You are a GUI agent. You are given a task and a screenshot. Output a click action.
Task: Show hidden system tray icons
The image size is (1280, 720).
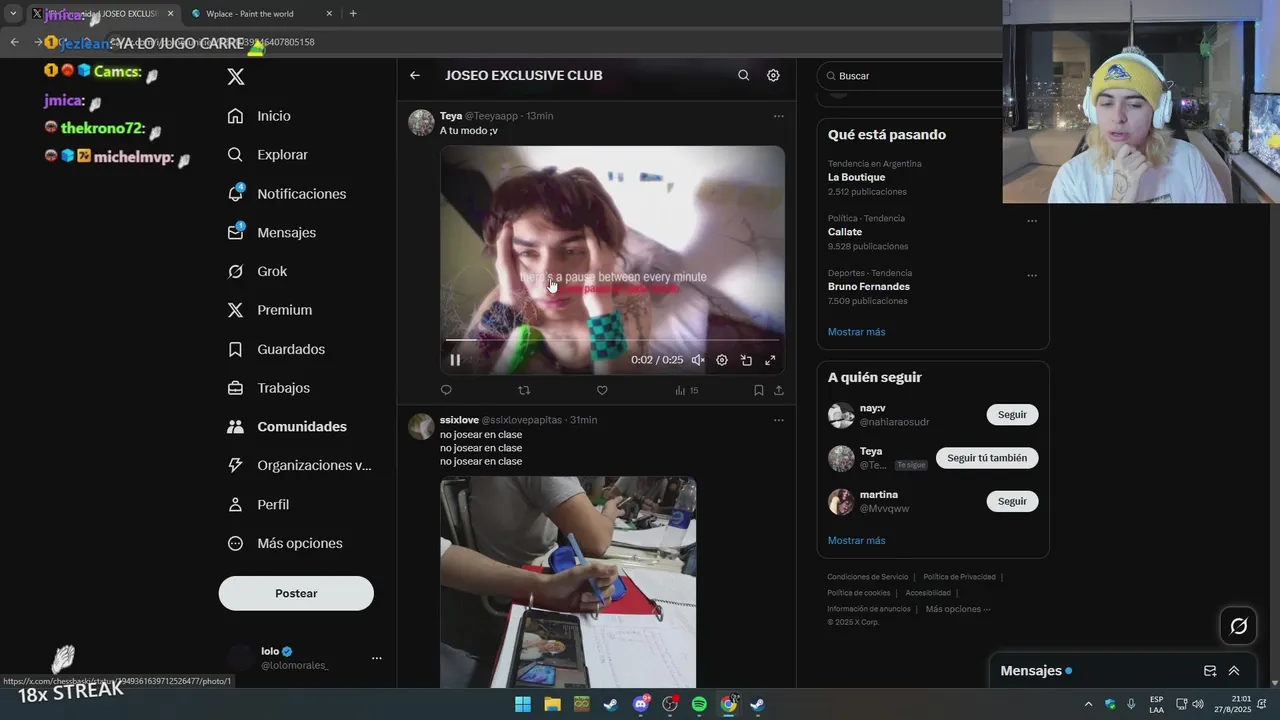coord(1089,704)
